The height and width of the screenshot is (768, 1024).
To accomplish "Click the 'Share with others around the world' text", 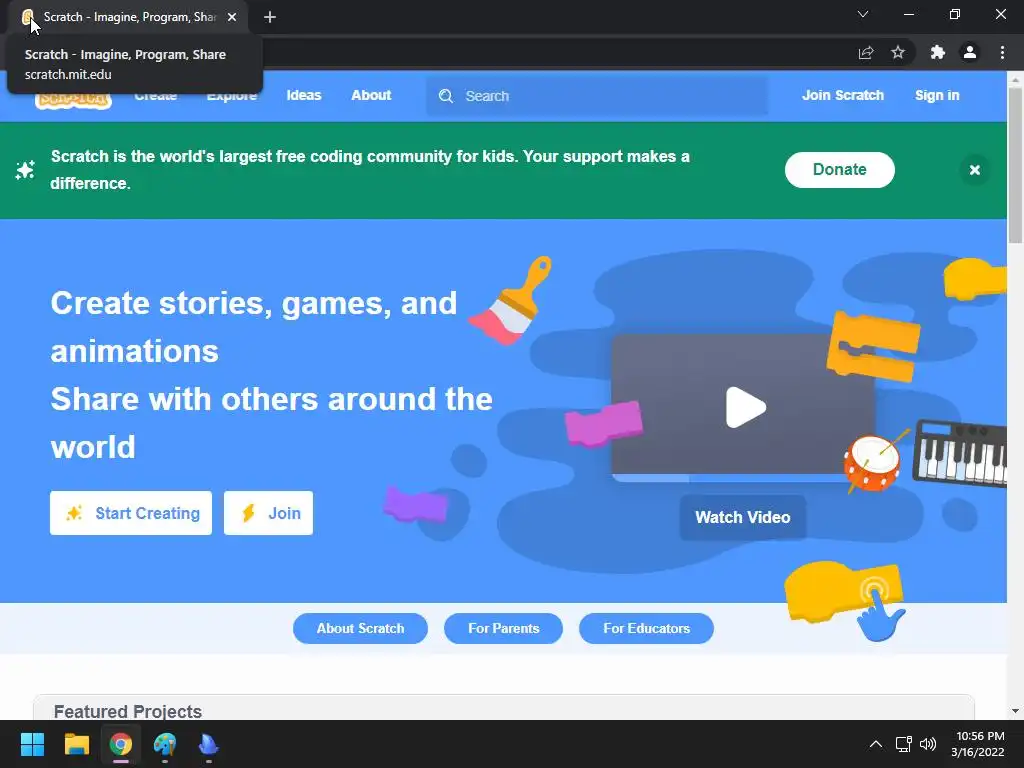I will pos(272,423).
